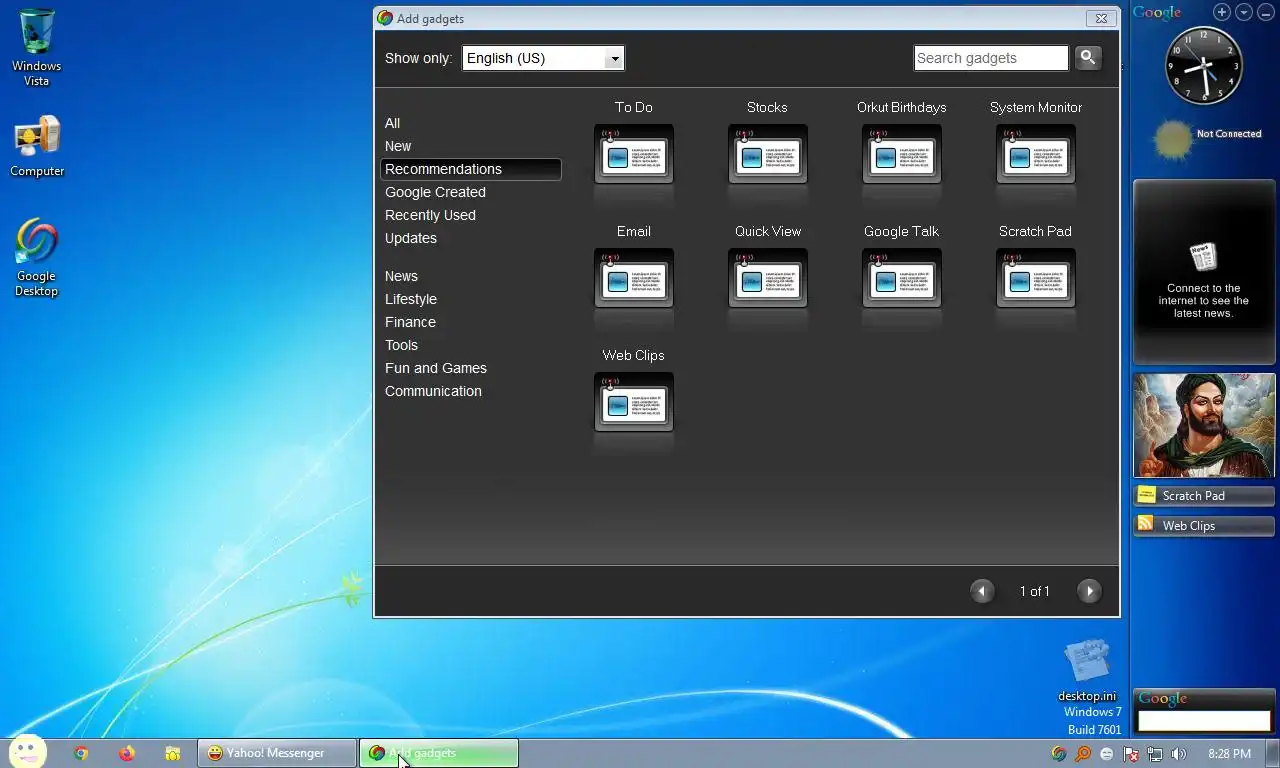The height and width of the screenshot is (768, 1280).
Task: Click the volume speaker tray icon
Action: (x=1178, y=754)
